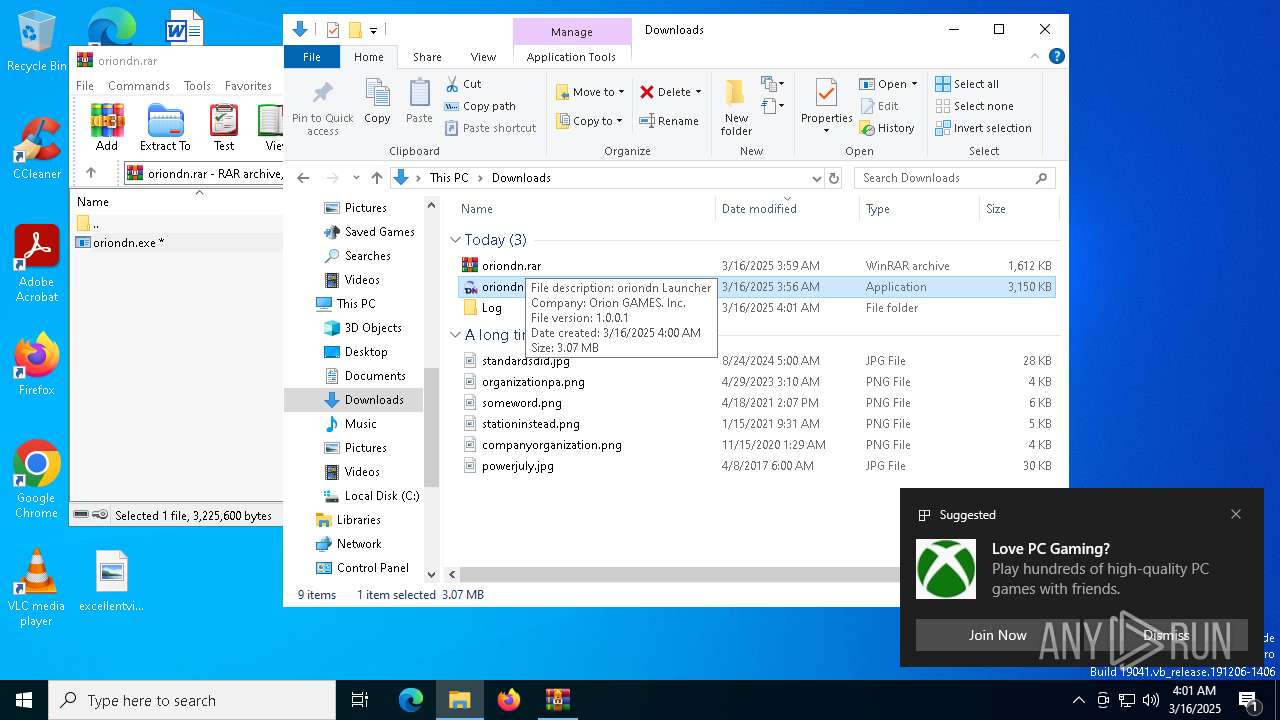
Task: Open the Delete dropdown arrow
Action: 698,92
